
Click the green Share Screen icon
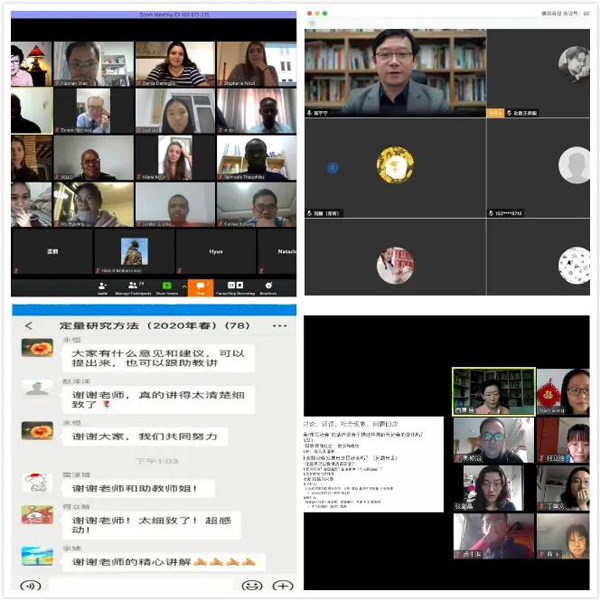166,286
